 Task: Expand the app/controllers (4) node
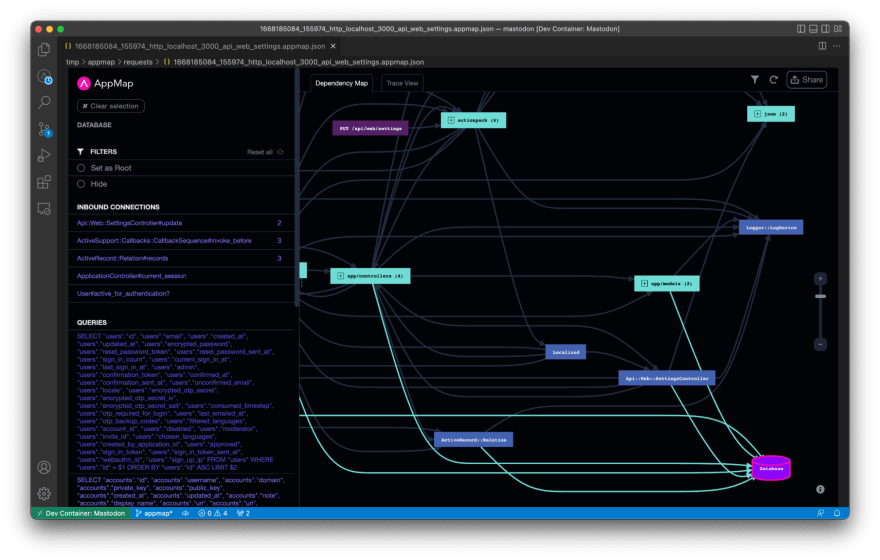coord(340,276)
